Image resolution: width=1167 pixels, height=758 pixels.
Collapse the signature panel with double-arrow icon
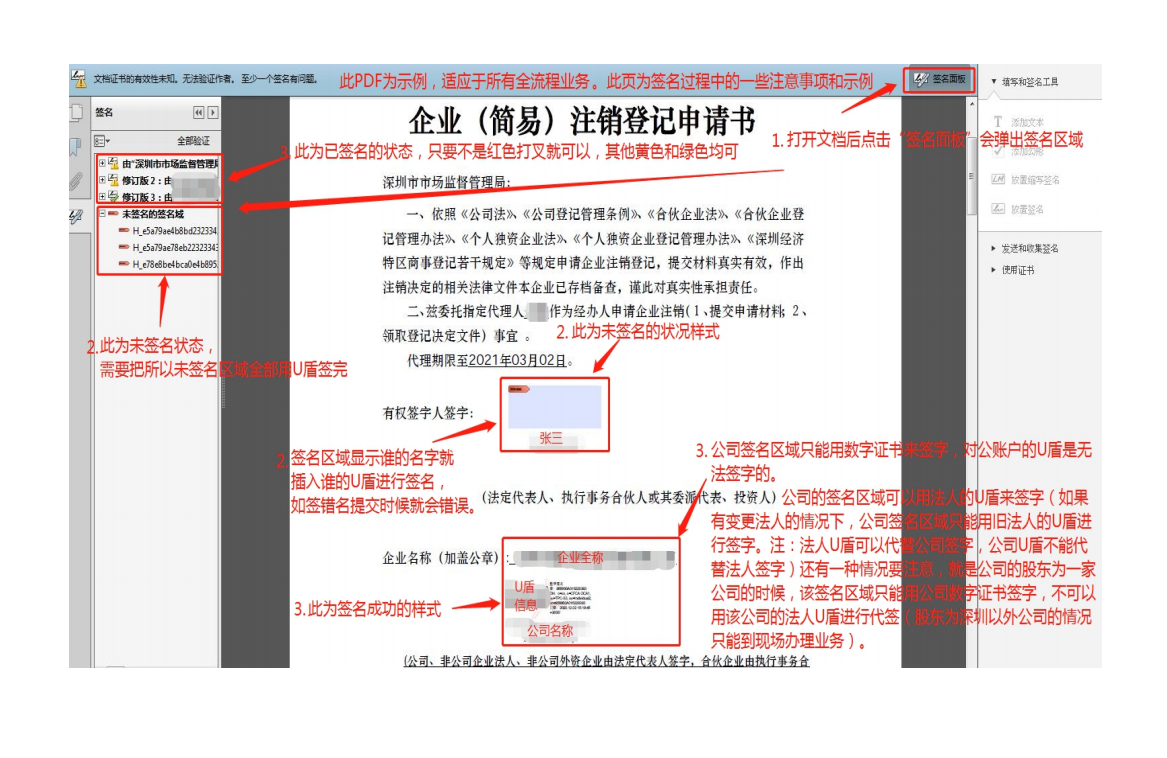[x=198, y=113]
